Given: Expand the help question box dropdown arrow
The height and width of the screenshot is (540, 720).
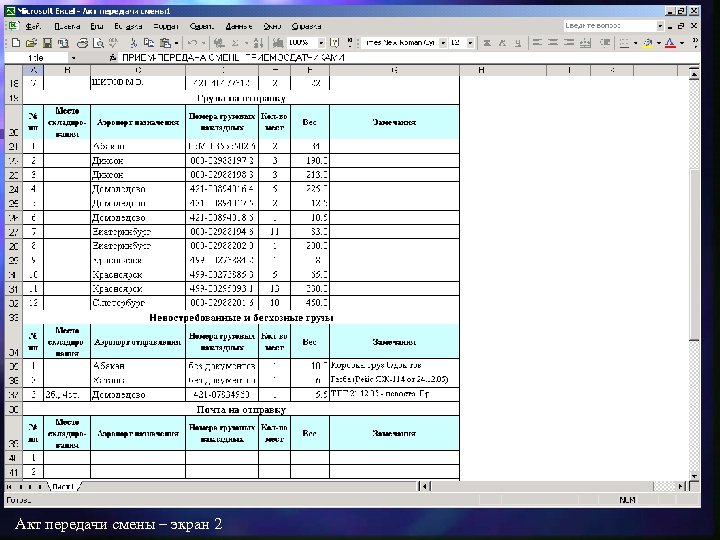Looking at the screenshot, I should pyautogui.click(x=660, y=26).
